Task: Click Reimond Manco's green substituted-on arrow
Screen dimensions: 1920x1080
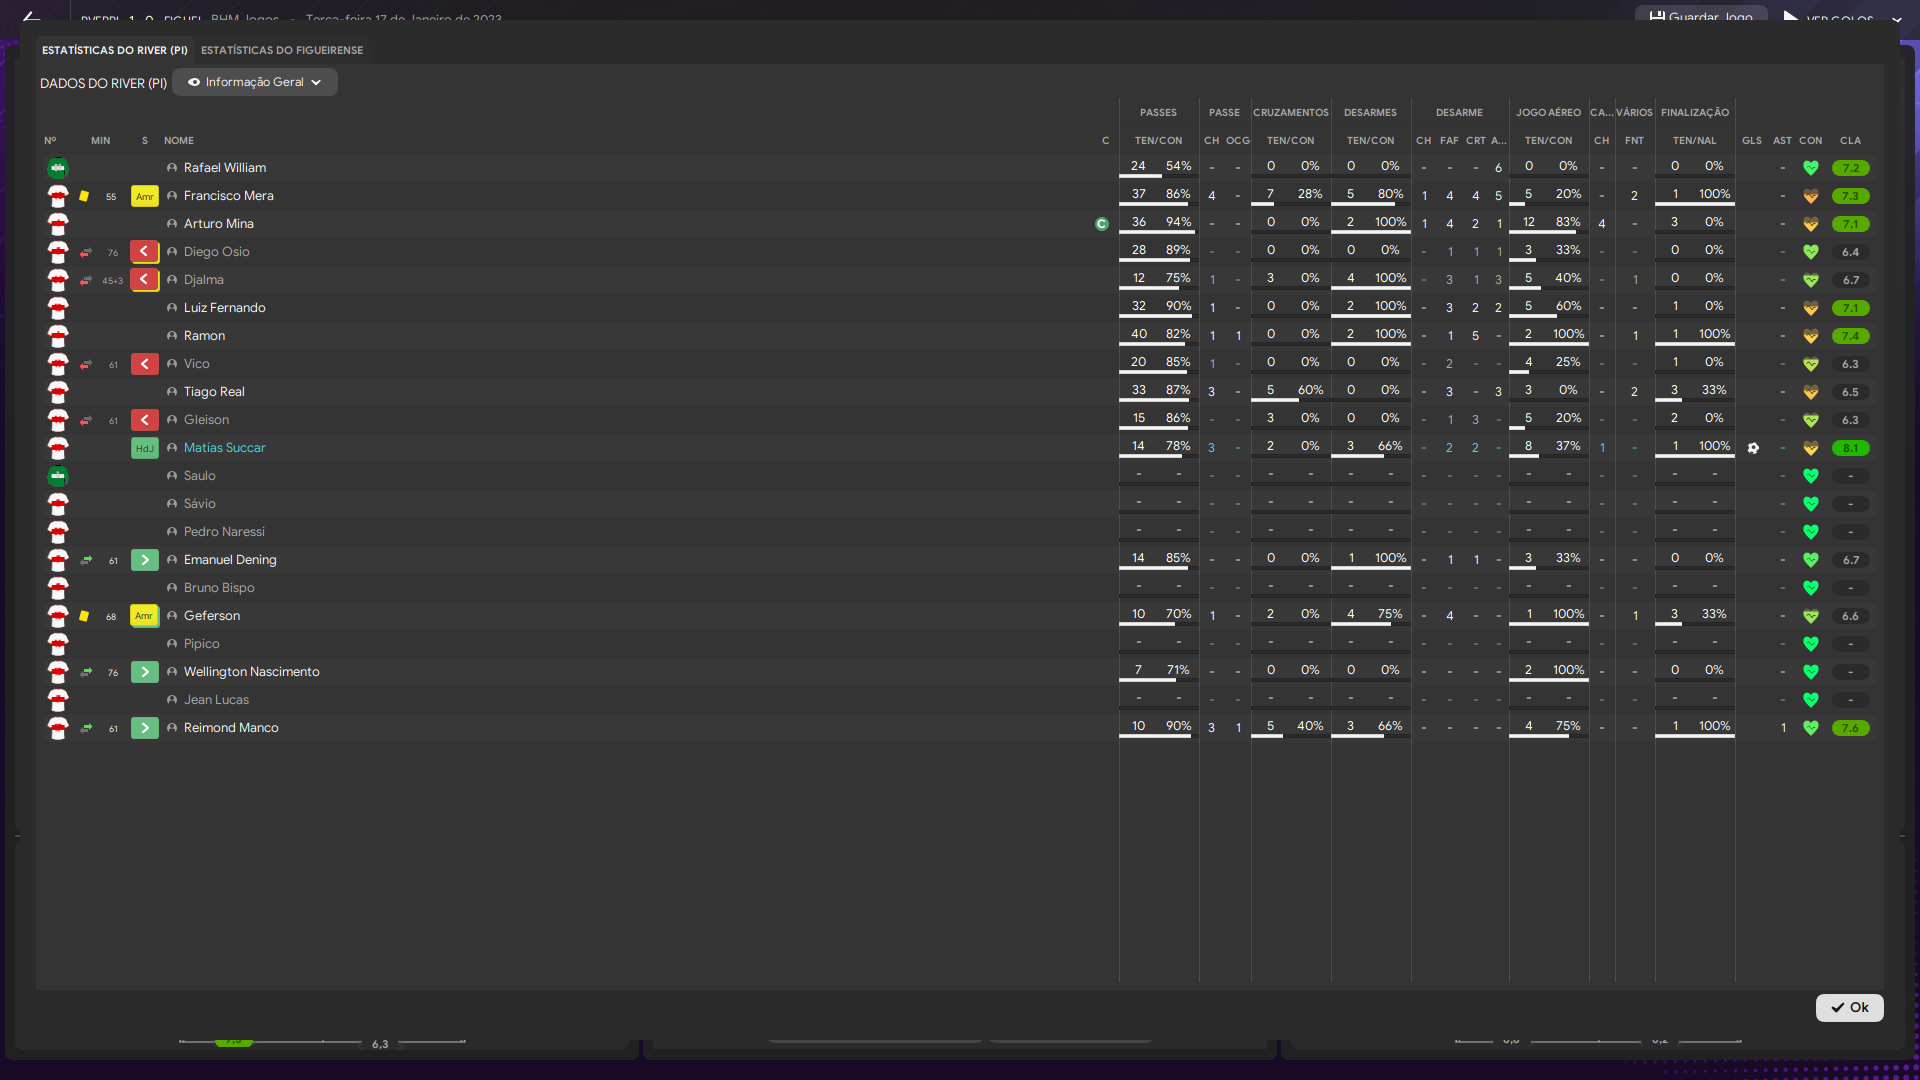Action: pyautogui.click(x=145, y=728)
